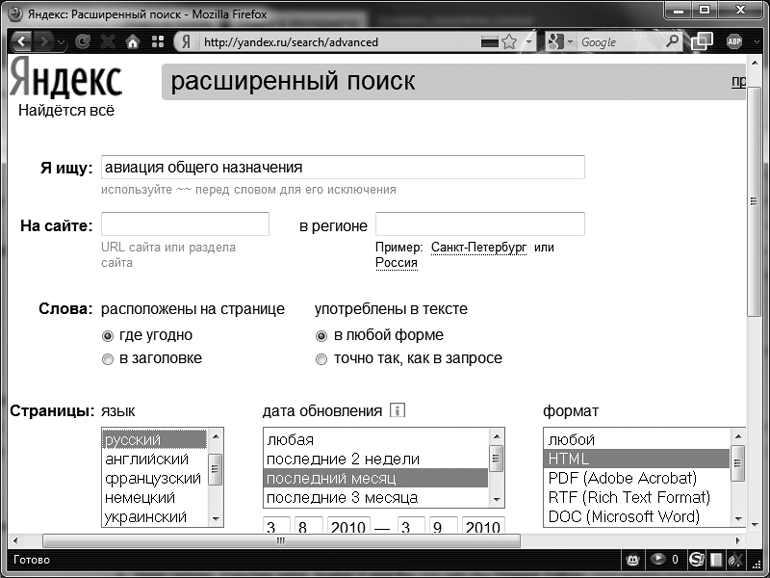This screenshot has width=770, height=578.
Task: Click the 'На сайте' URL input field
Action: point(185,224)
